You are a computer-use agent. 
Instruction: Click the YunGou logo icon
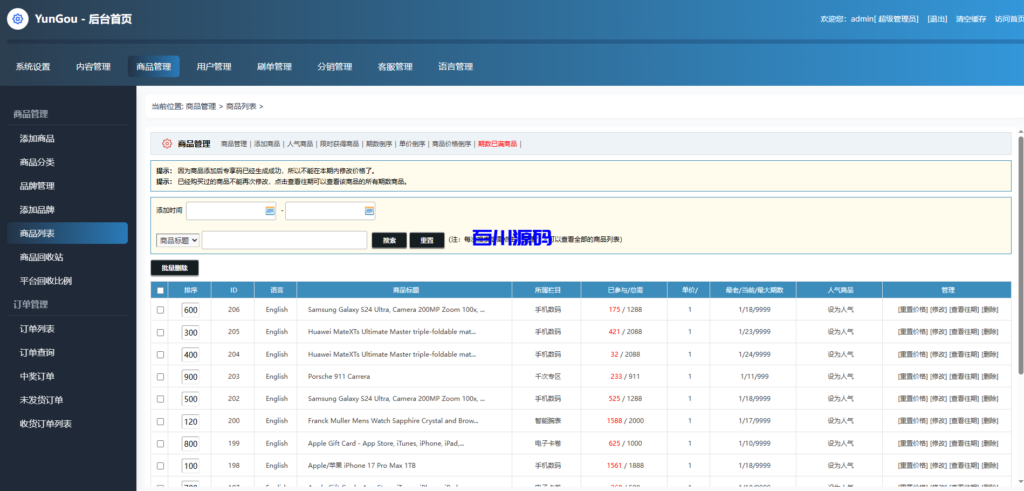[18, 19]
